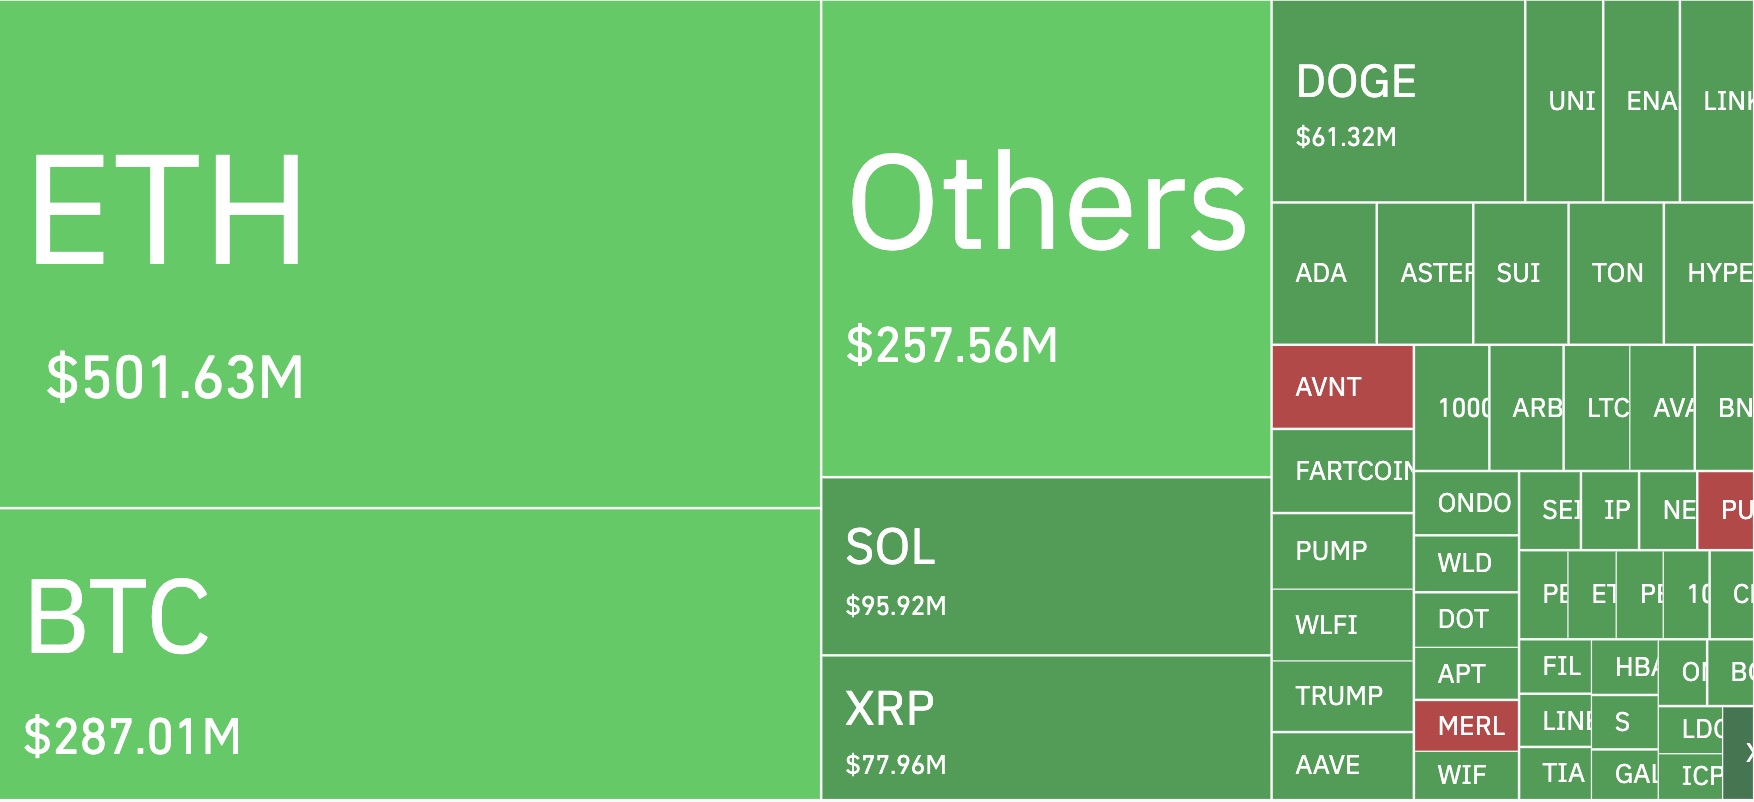1754x802 pixels.
Task: Click the SOL $95.92M tile
Action: pos(1046,567)
